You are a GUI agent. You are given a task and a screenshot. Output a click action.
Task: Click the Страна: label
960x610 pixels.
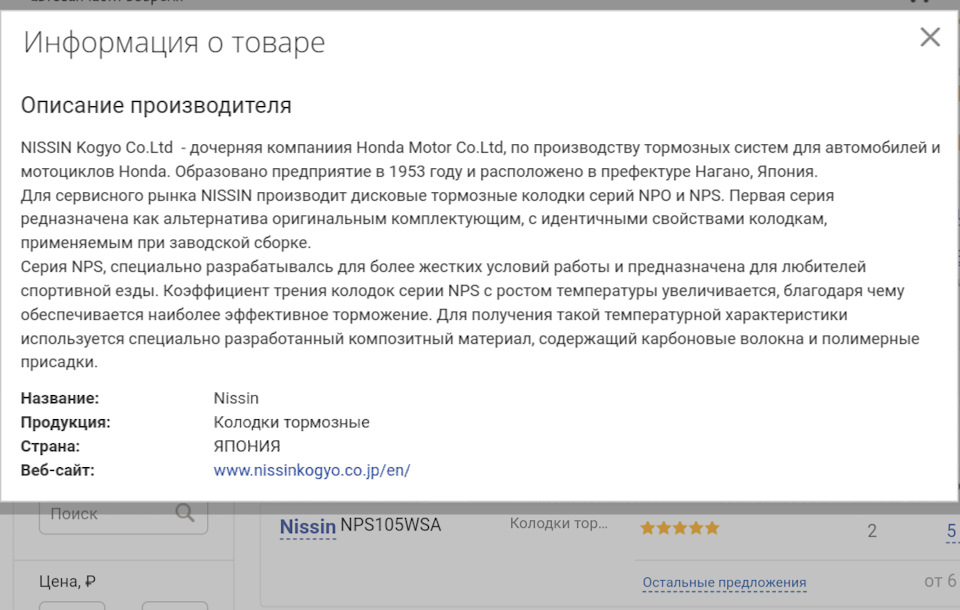(x=50, y=446)
